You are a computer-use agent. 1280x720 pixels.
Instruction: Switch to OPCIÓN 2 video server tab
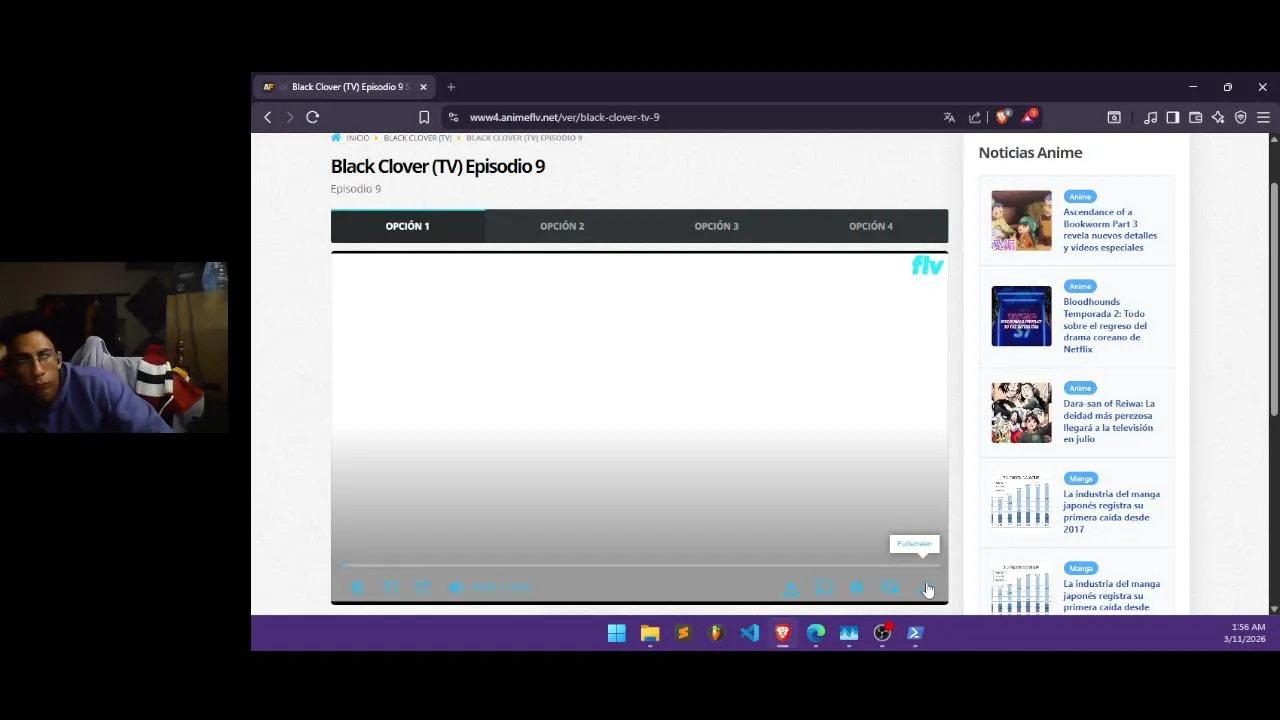[562, 226]
